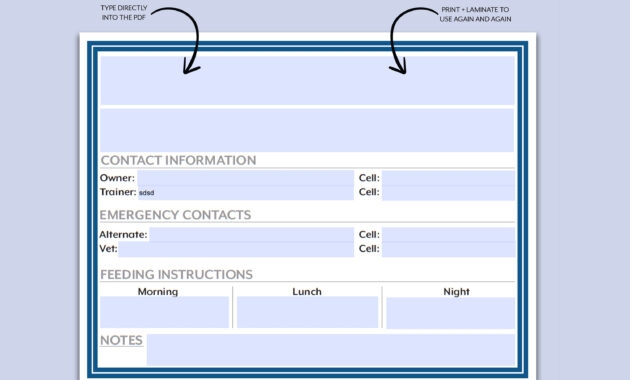Click the top large title text box

[x=308, y=80]
